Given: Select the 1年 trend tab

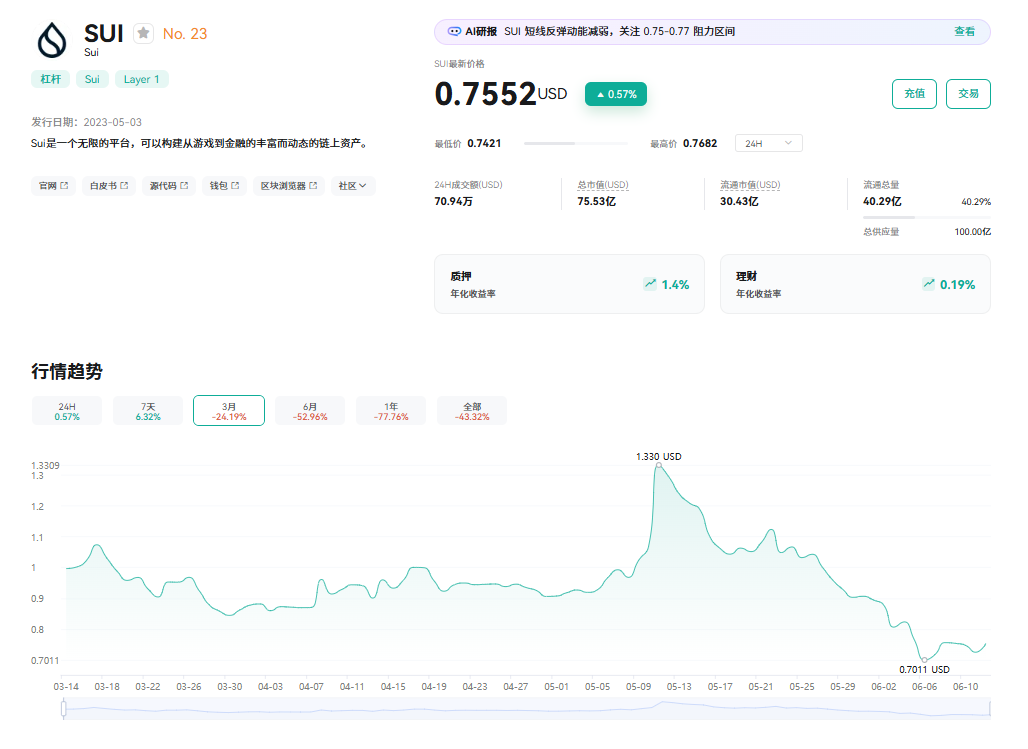Looking at the screenshot, I should tap(391, 411).
